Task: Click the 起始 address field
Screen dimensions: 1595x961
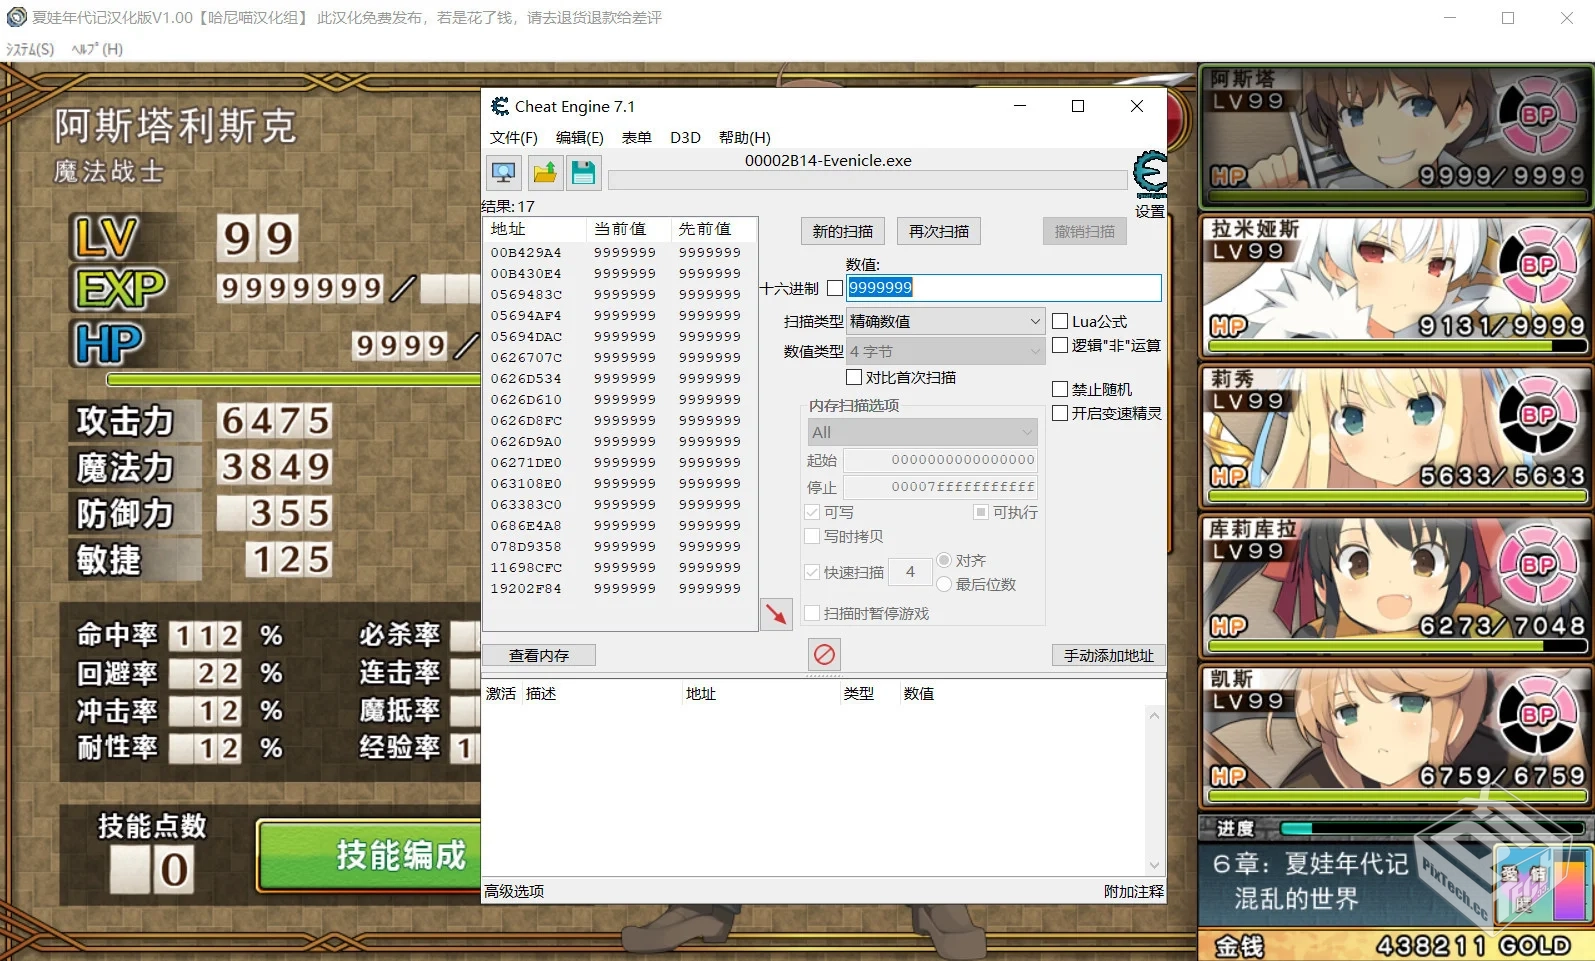Action: (940, 460)
